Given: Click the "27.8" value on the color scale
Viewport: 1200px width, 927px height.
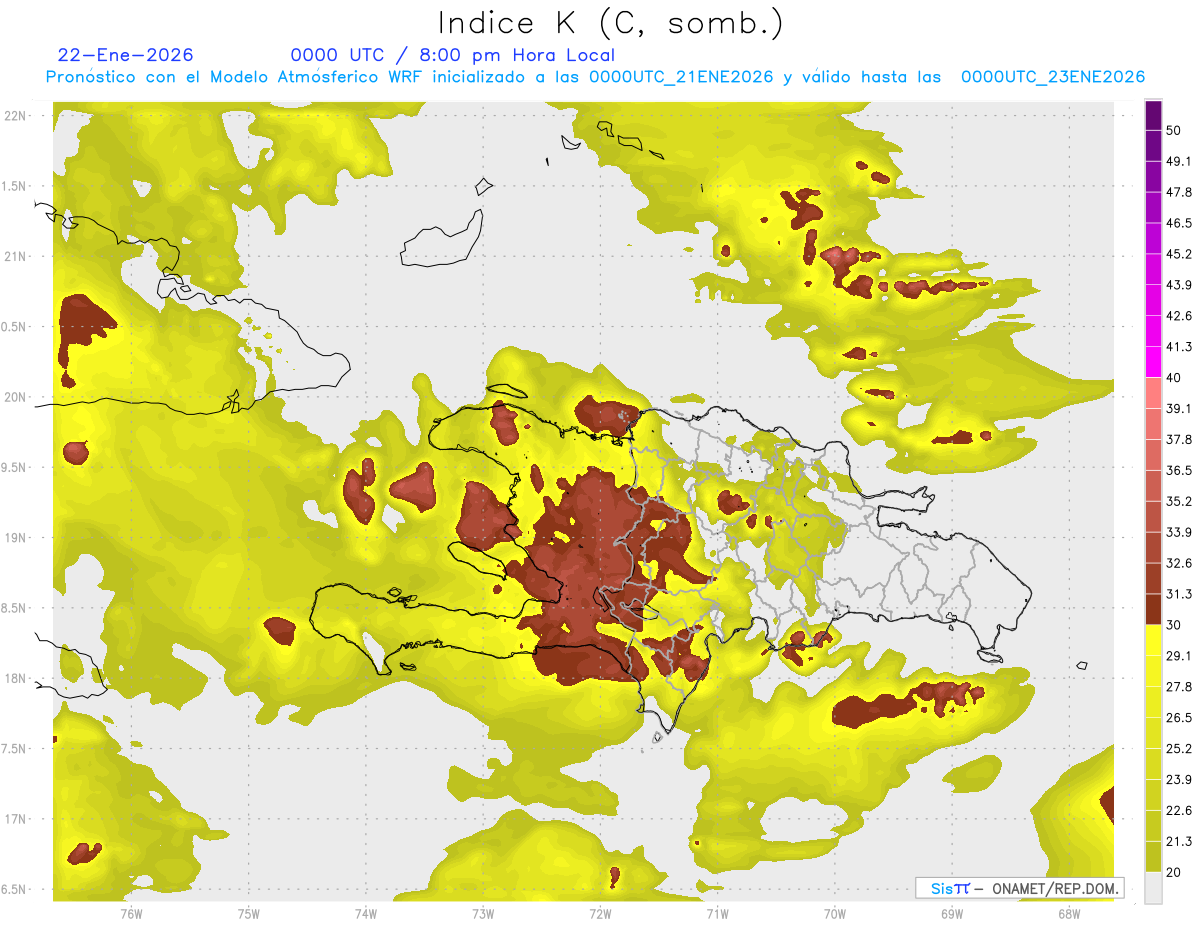Looking at the screenshot, I should 1178,687.
